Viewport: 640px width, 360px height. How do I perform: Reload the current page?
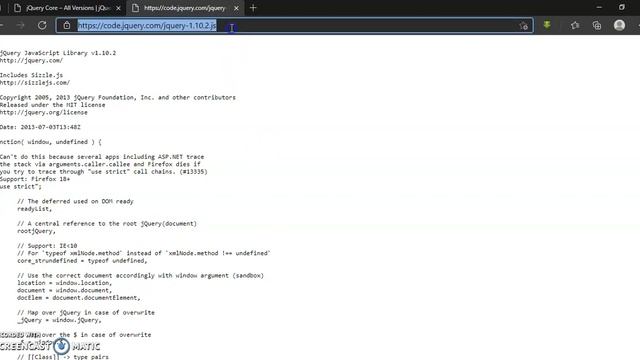tap(42, 25)
